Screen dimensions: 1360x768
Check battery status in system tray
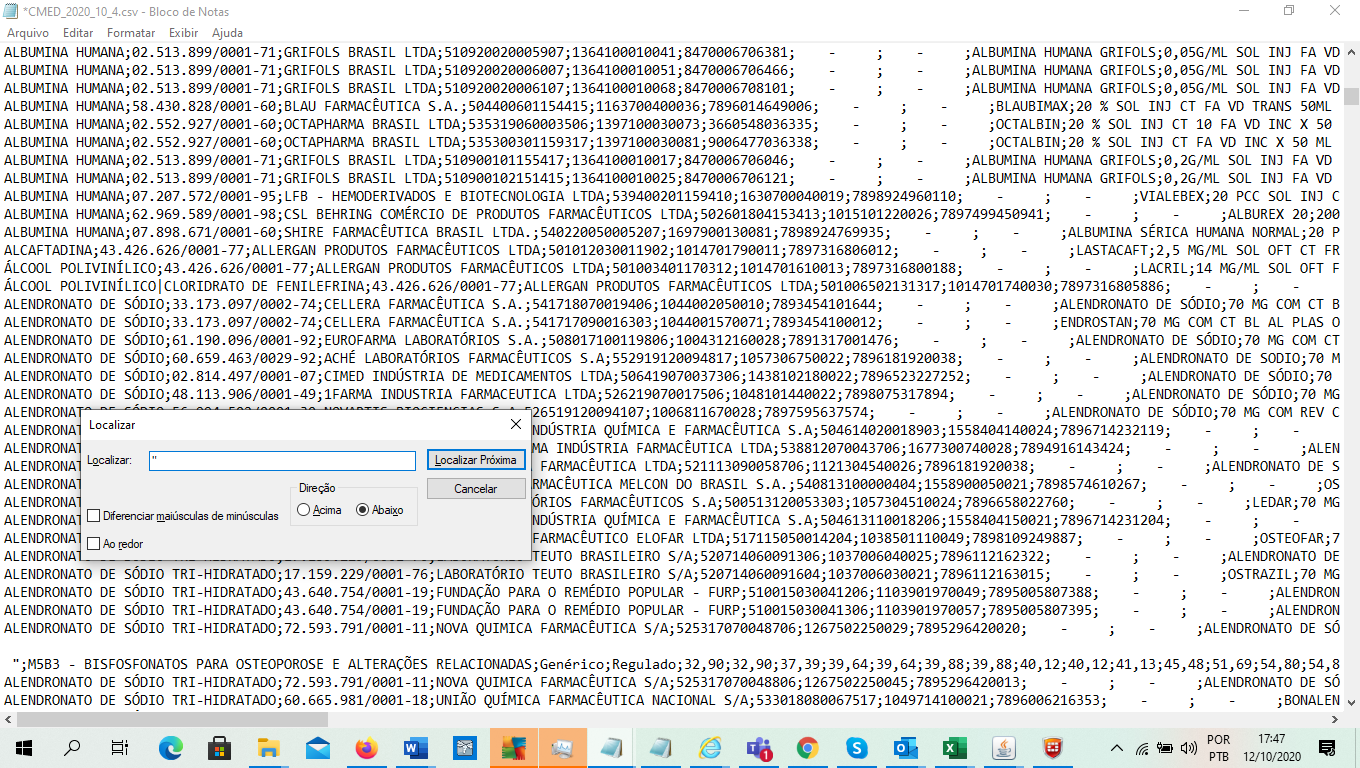[1165, 748]
